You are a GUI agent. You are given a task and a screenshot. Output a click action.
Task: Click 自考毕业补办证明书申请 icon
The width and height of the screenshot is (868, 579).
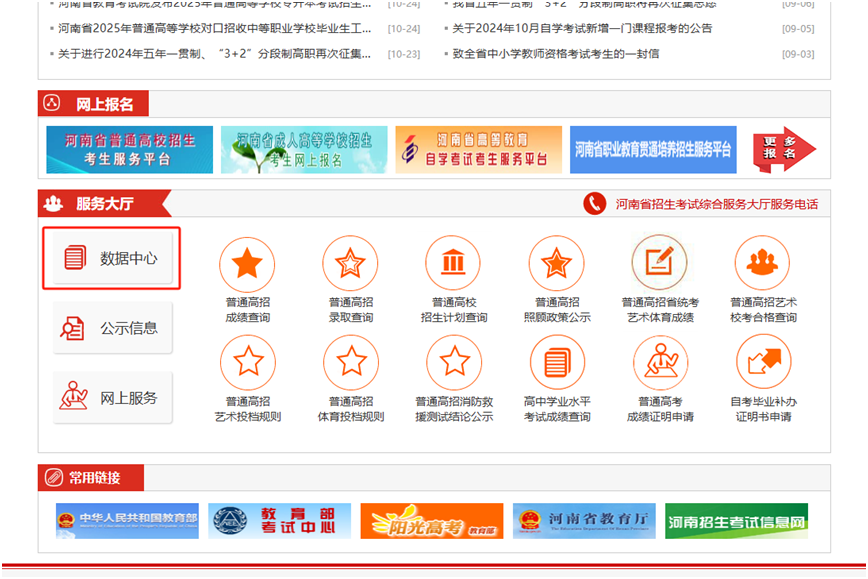(x=763, y=361)
